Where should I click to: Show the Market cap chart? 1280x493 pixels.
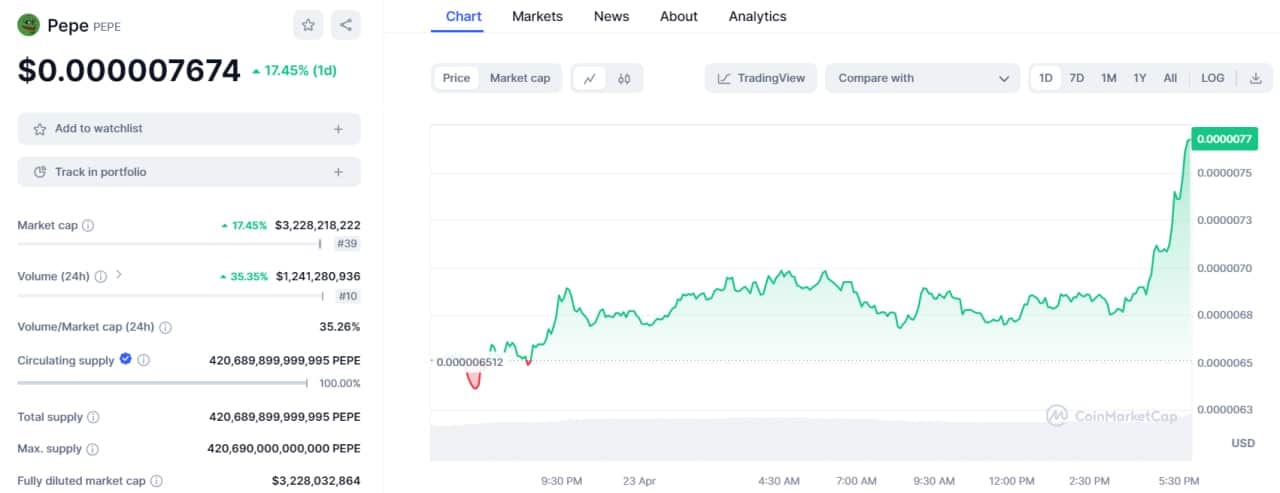click(520, 78)
